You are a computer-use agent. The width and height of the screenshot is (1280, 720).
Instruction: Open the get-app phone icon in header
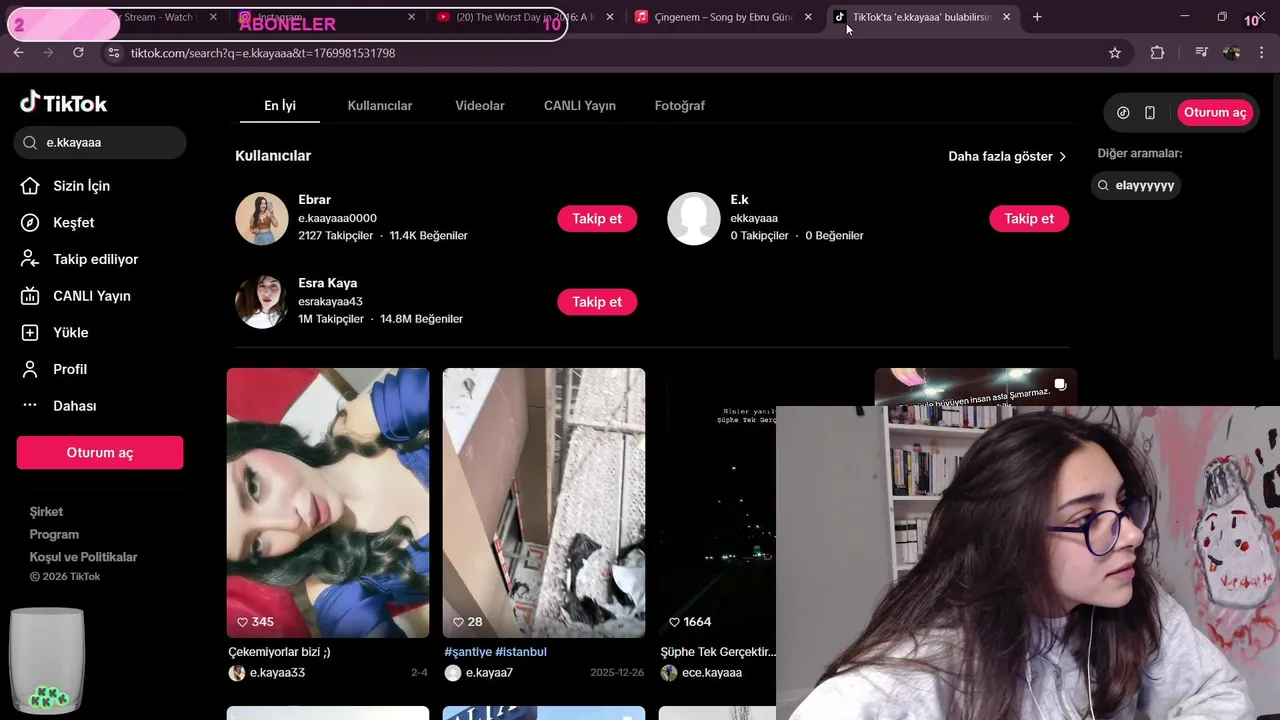click(x=1150, y=113)
